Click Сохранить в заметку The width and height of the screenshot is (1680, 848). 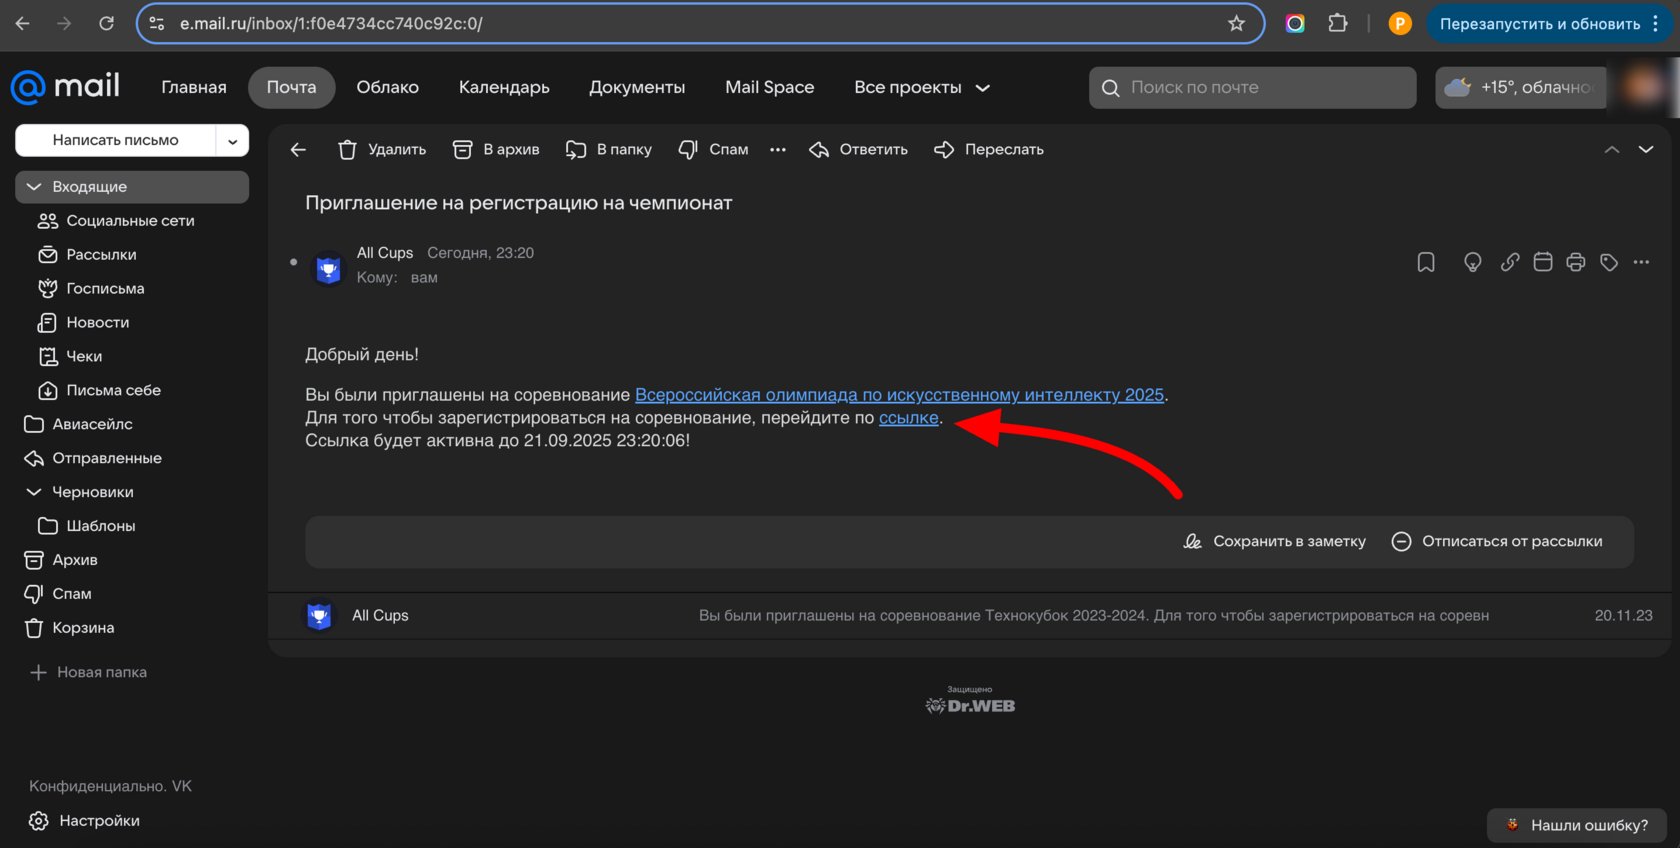coord(1274,541)
